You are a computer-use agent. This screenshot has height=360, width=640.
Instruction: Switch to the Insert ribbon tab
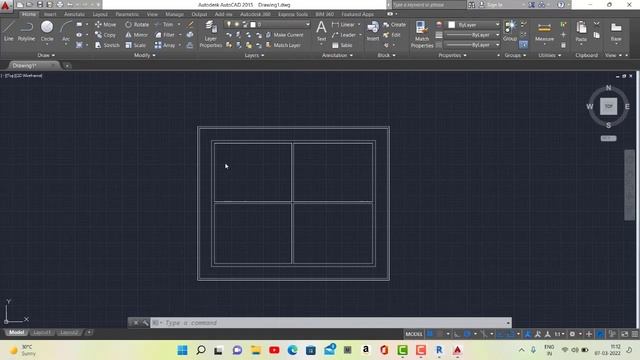coord(50,14)
